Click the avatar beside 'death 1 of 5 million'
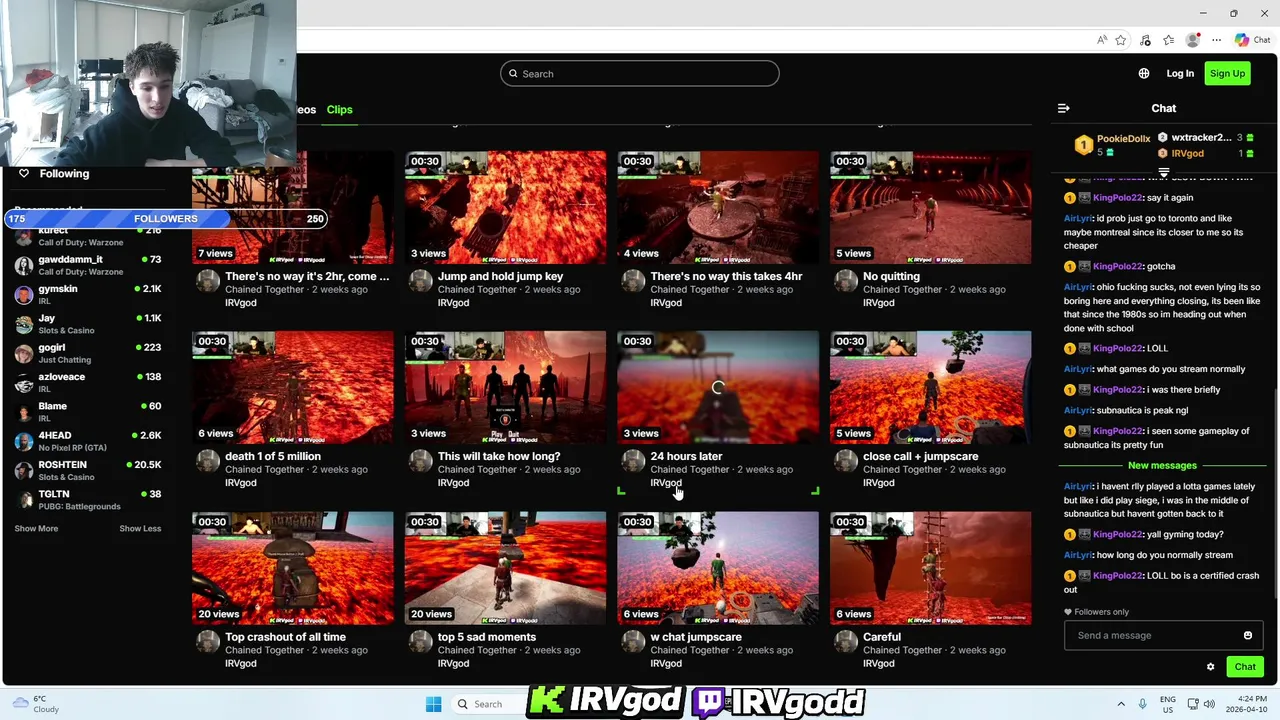 pyautogui.click(x=208, y=461)
